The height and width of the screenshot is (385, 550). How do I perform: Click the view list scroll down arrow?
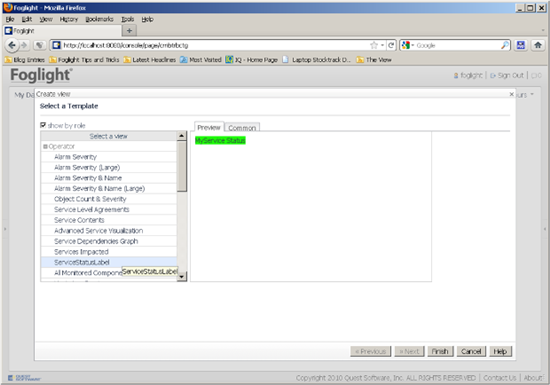(182, 277)
